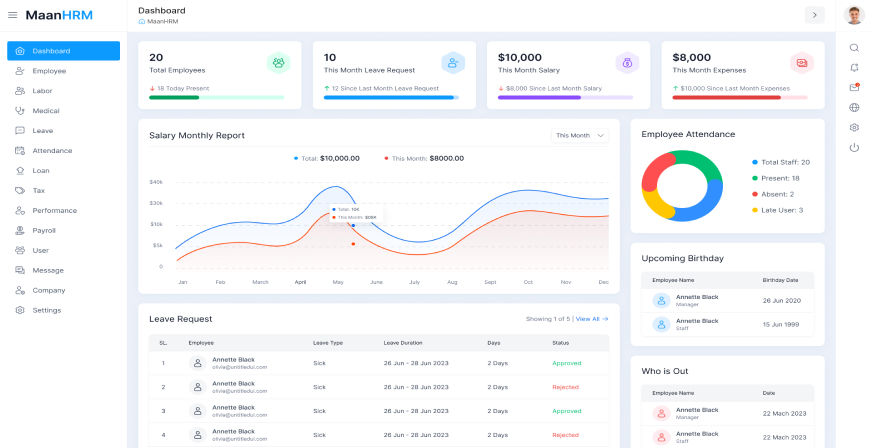Image resolution: width=873 pixels, height=448 pixels.
Task: Click the This Month Expenses progress bar
Action: [740, 98]
